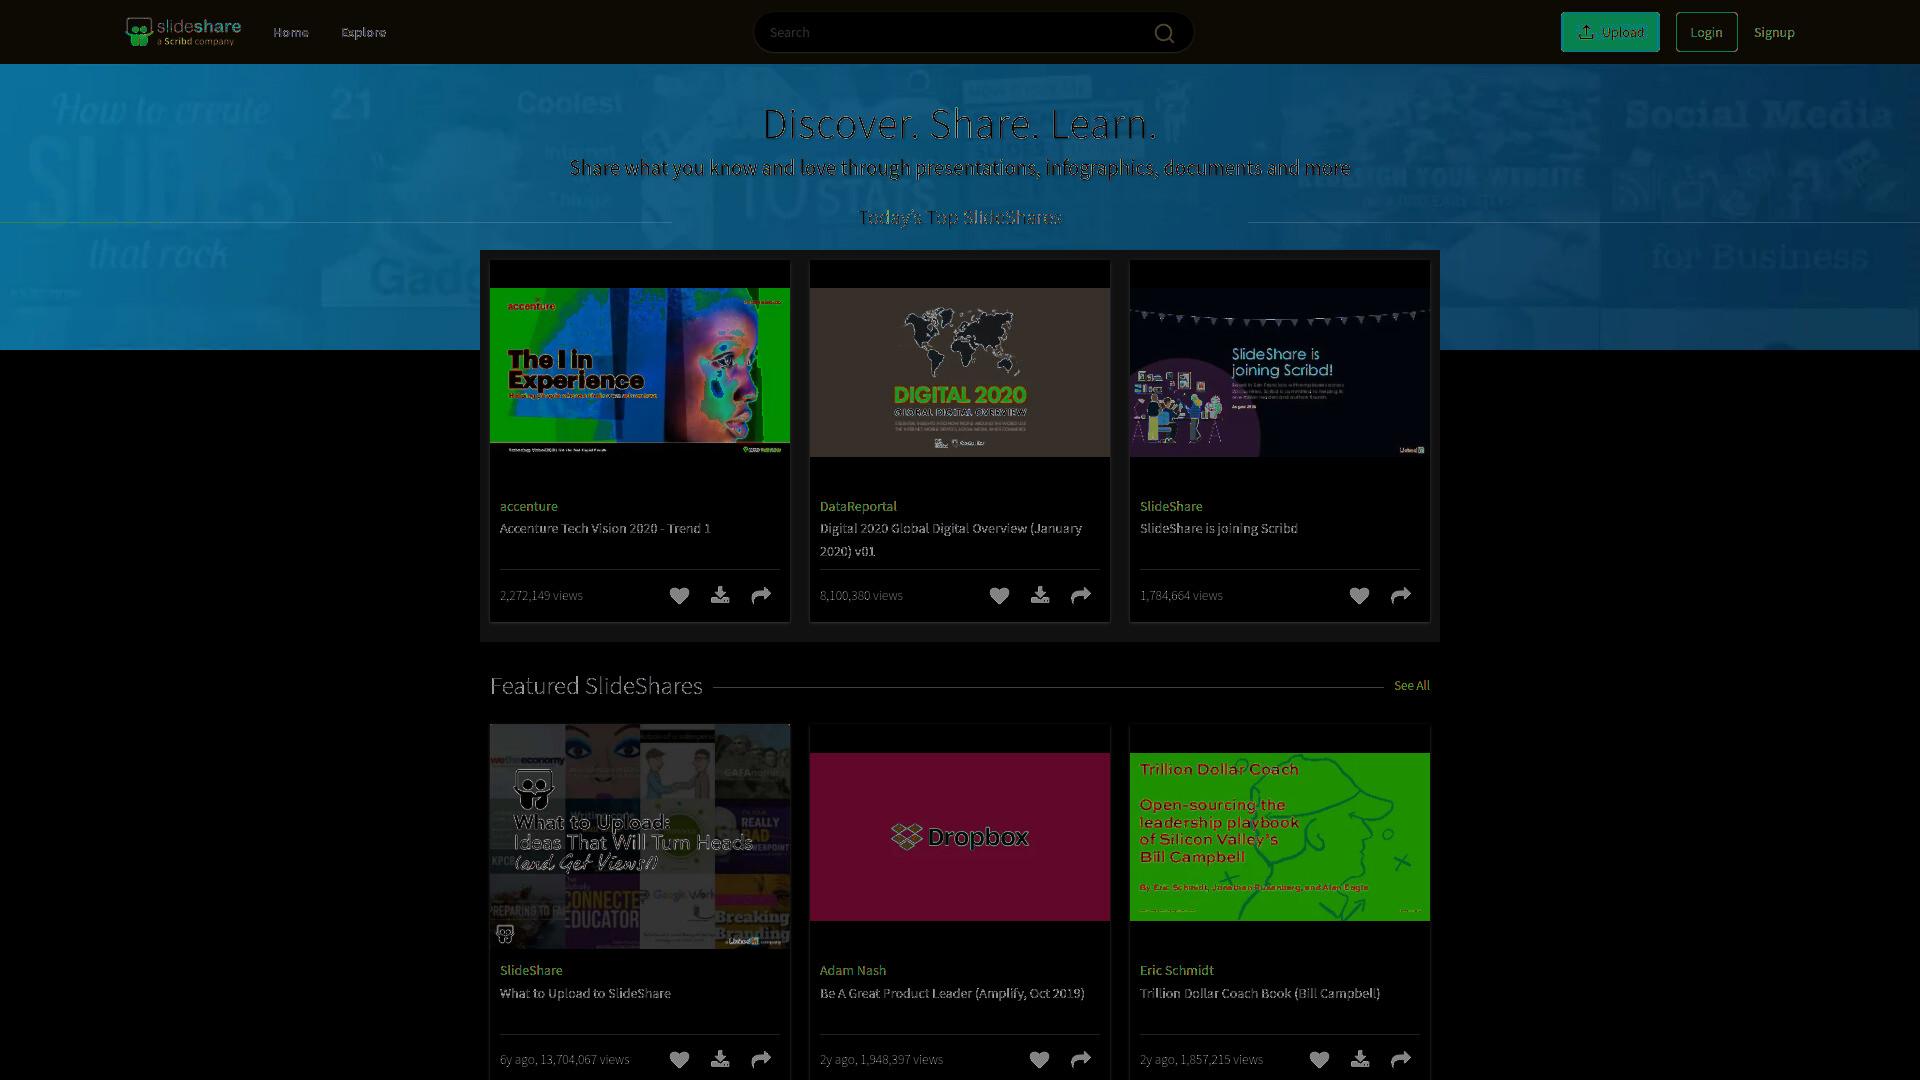The height and width of the screenshot is (1080, 1920).
Task: Open the Dropbox thumbnail
Action: click(960, 837)
